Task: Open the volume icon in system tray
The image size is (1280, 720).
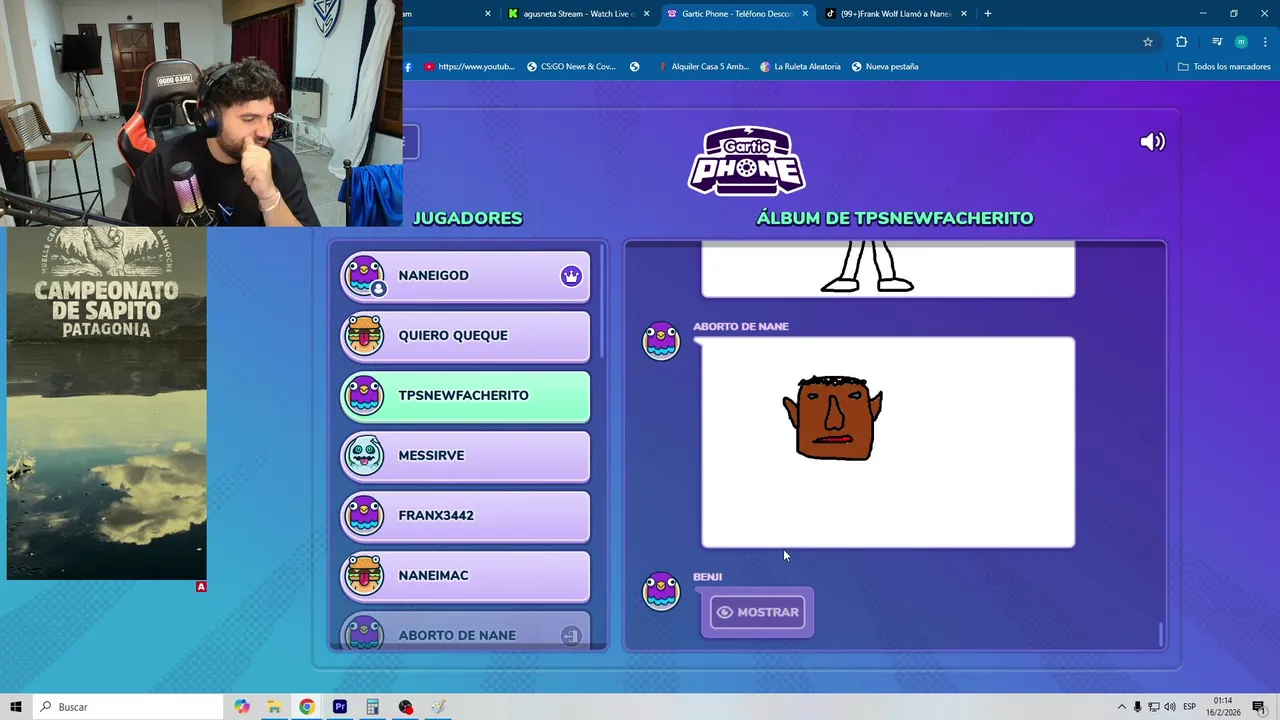Action: click(1170, 707)
